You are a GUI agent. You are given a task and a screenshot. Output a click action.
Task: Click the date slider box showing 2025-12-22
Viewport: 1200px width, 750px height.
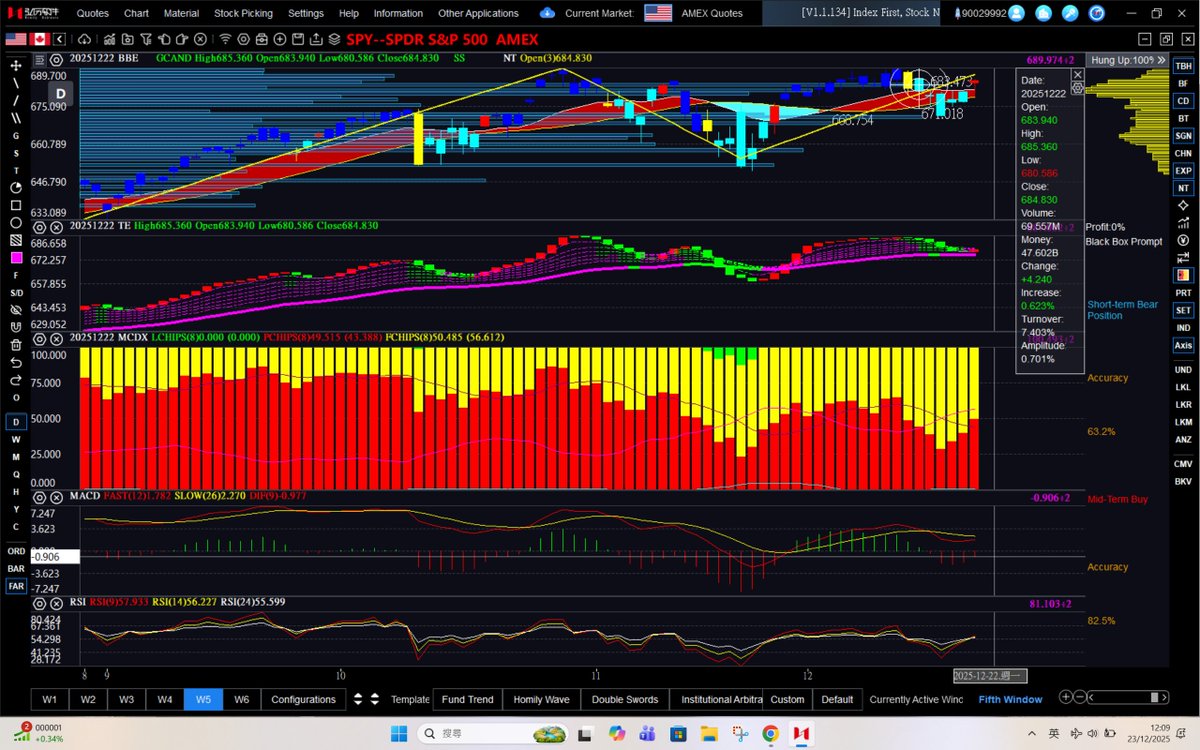click(x=990, y=676)
